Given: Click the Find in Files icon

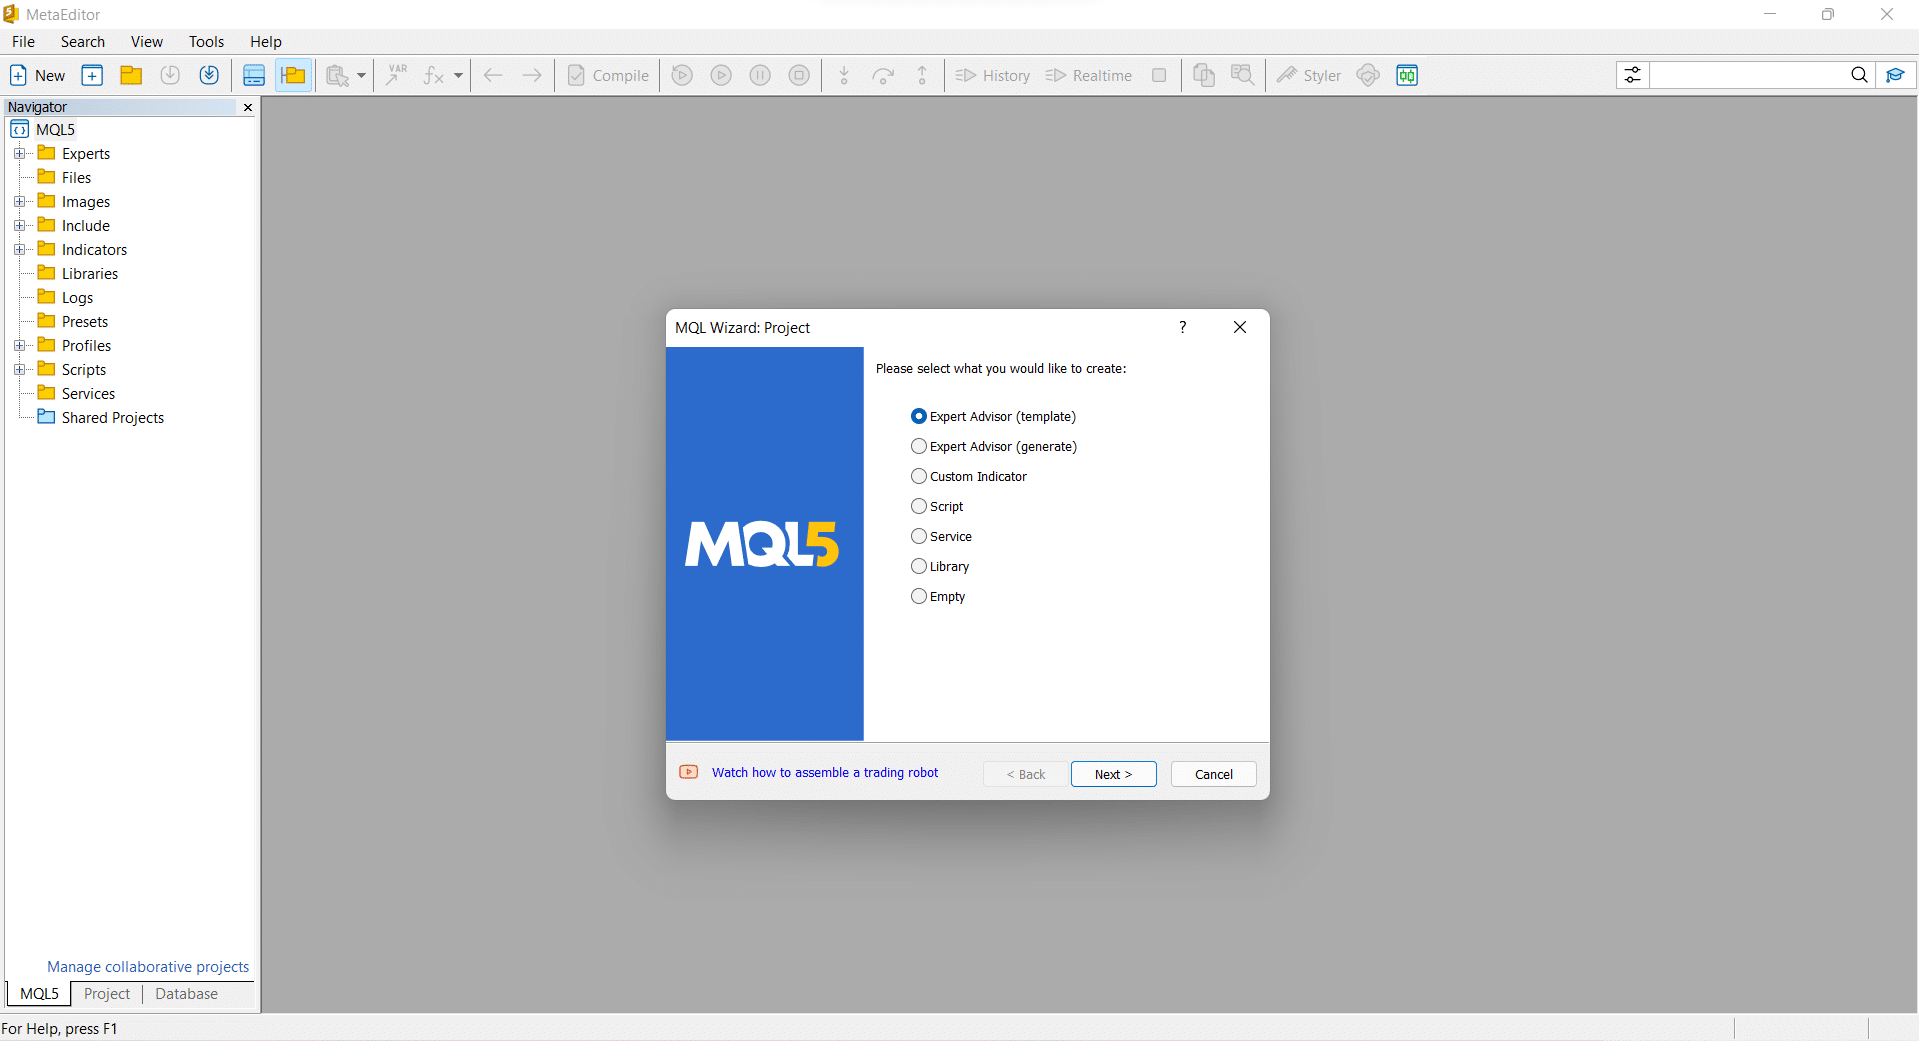Looking at the screenshot, I should tap(338, 75).
